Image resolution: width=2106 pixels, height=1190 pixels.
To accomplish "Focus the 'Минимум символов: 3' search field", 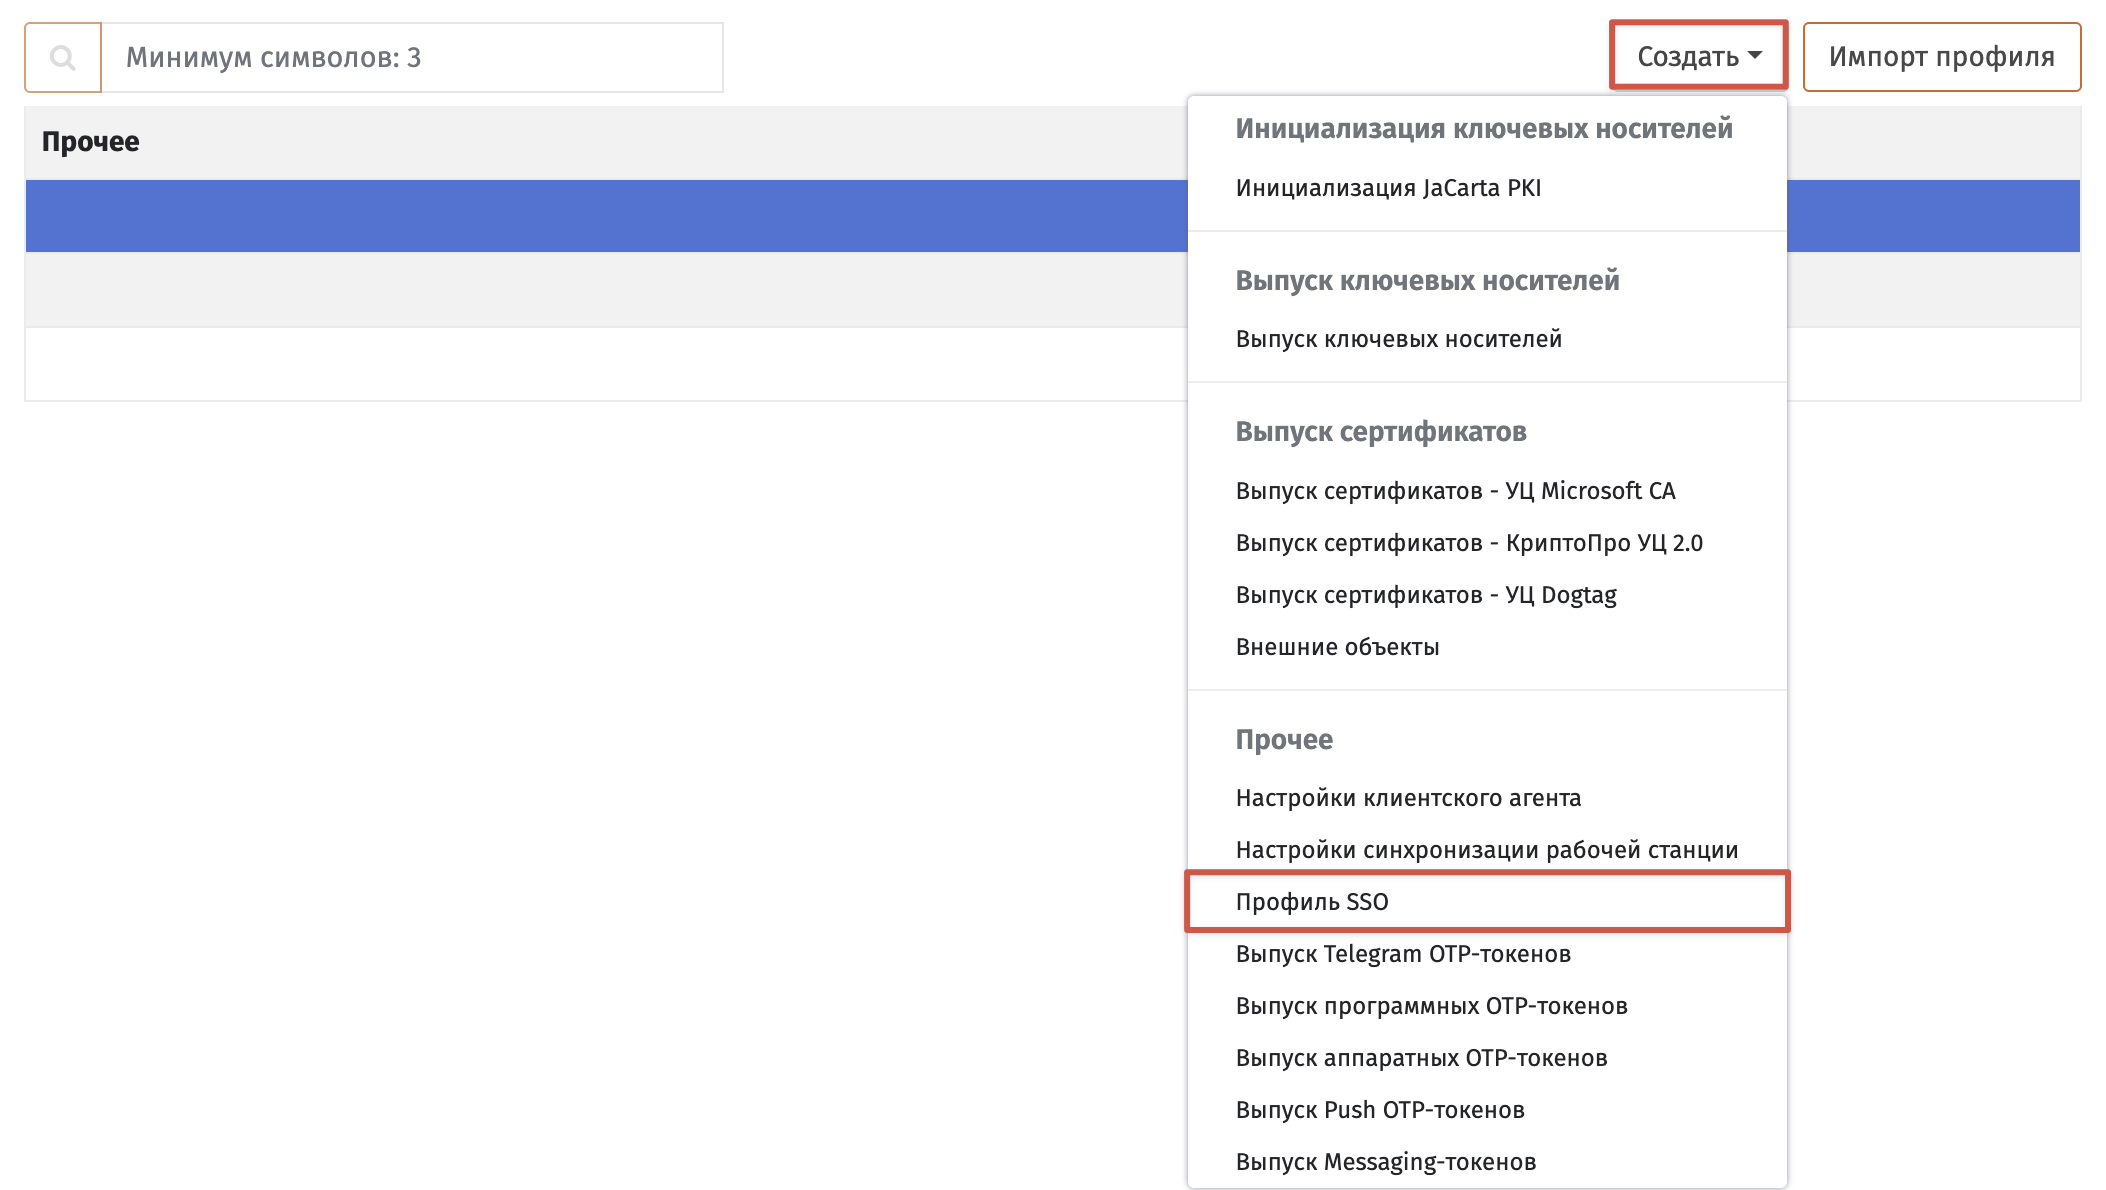I will [x=412, y=58].
